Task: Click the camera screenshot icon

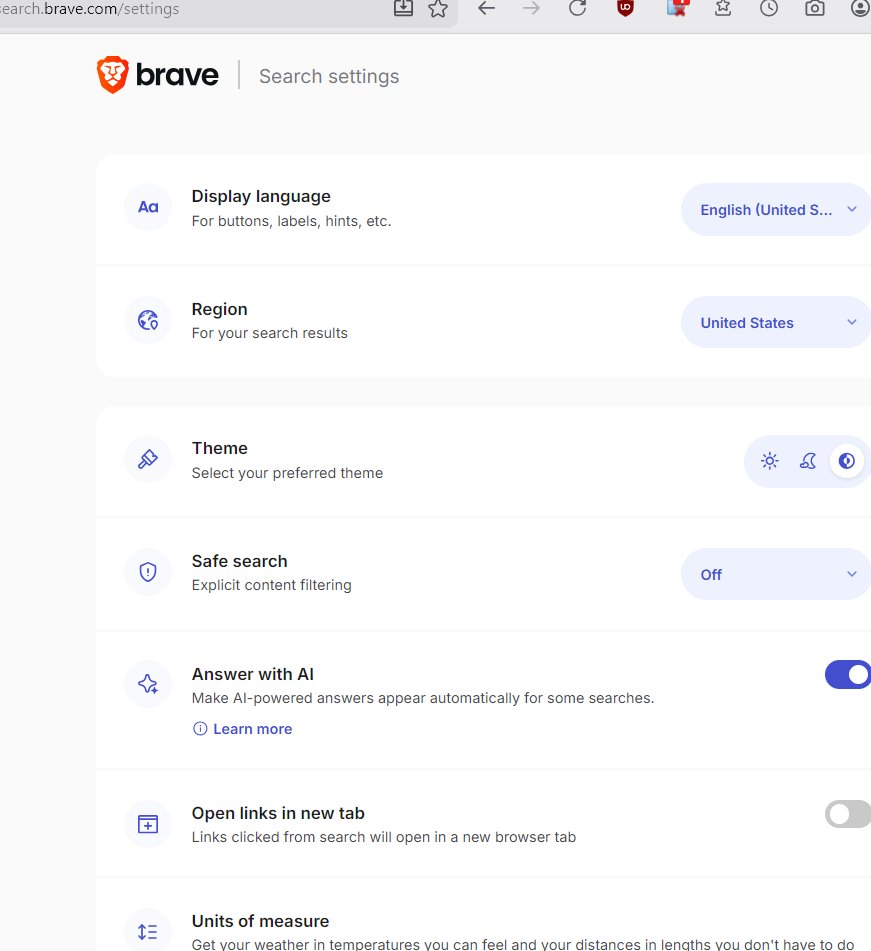Action: 815,8
